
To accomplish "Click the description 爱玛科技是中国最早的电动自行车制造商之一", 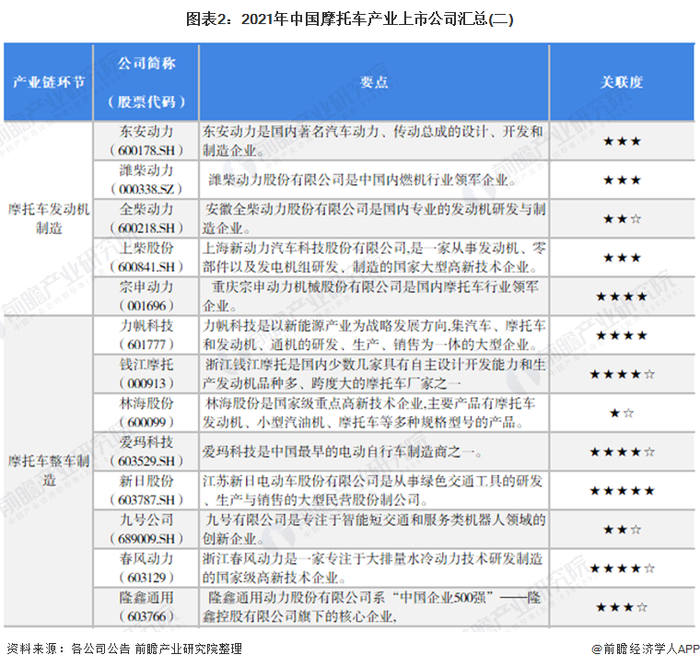I will coord(342,452).
